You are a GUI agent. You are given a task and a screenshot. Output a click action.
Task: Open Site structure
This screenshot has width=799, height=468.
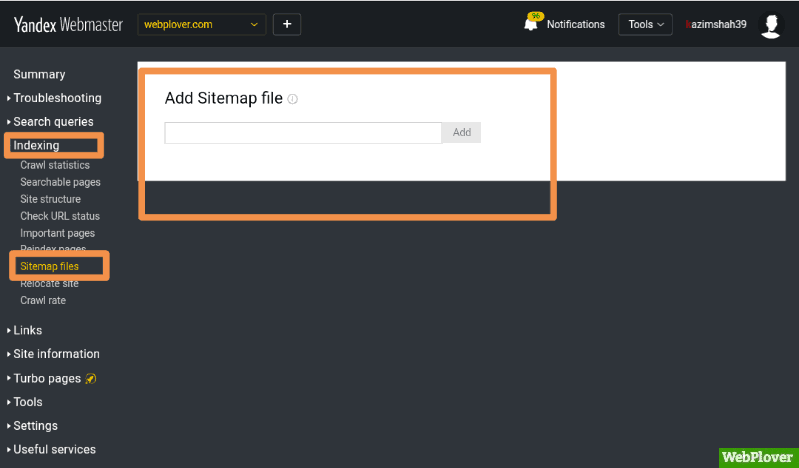point(50,199)
